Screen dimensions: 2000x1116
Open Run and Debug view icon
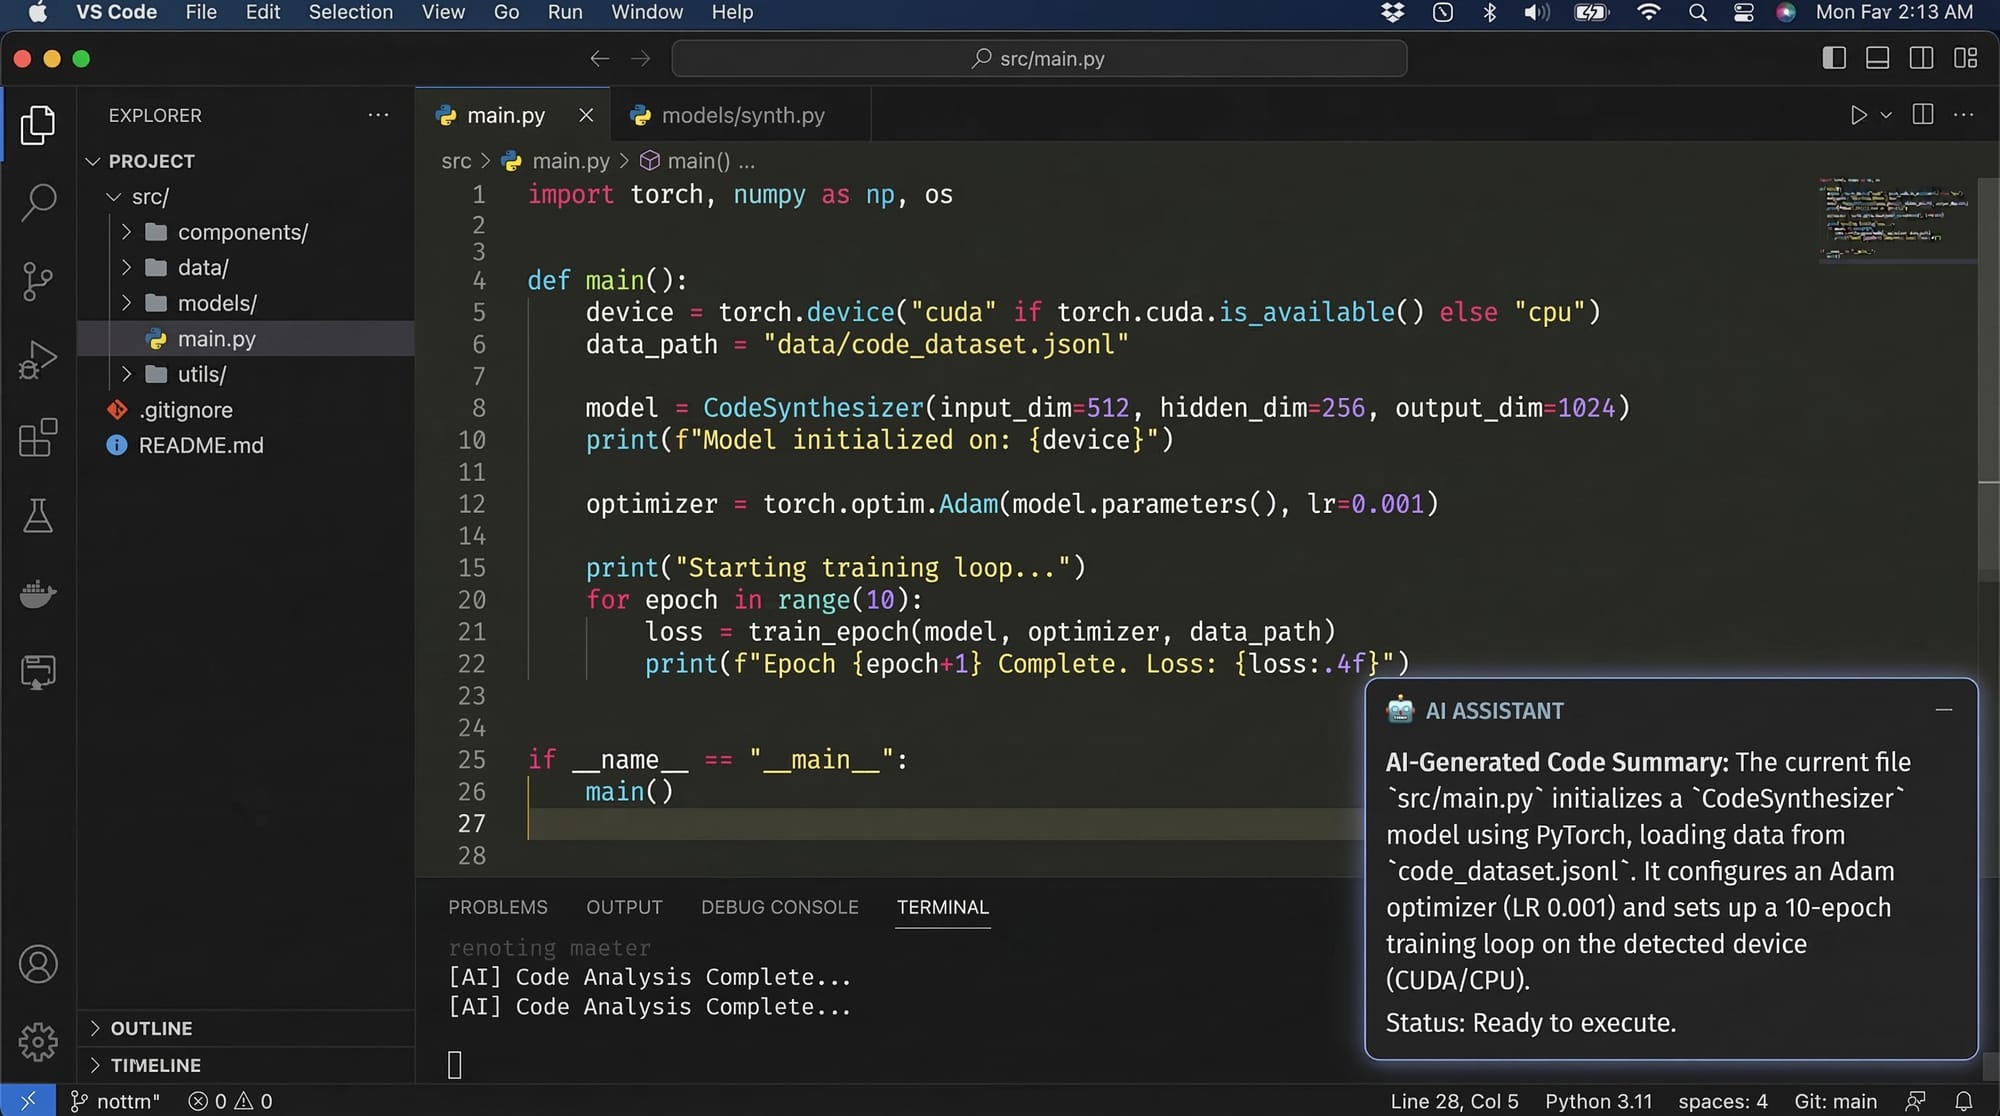click(x=38, y=359)
